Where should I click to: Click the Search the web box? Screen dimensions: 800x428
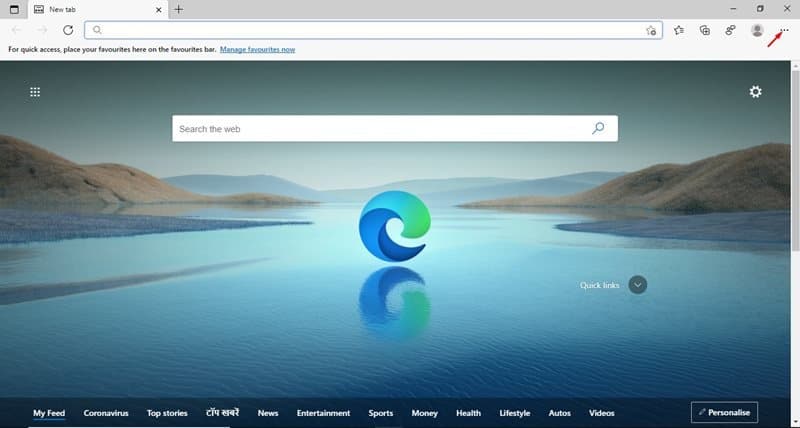coord(395,129)
